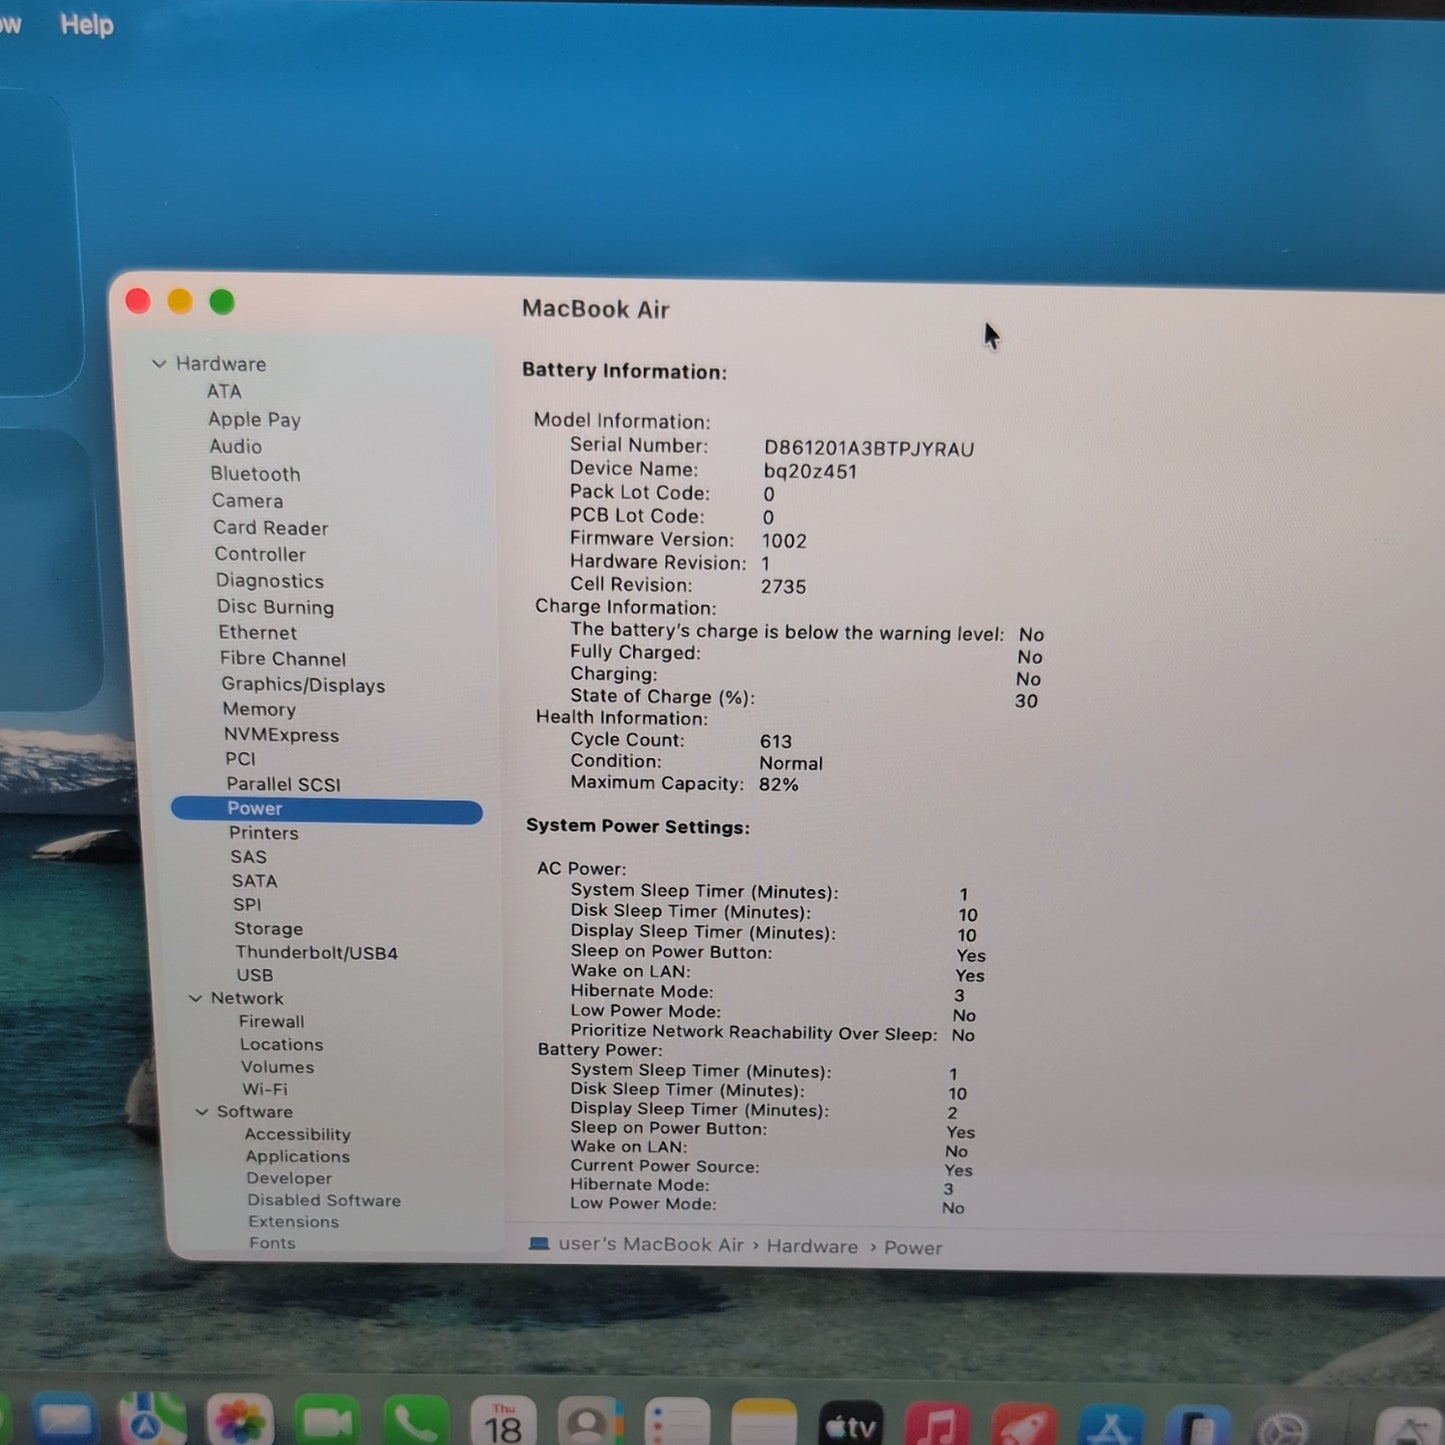Screen dimensions: 1445x1445
Task: Click Power in the bottom path bar
Action: point(913,1247)
